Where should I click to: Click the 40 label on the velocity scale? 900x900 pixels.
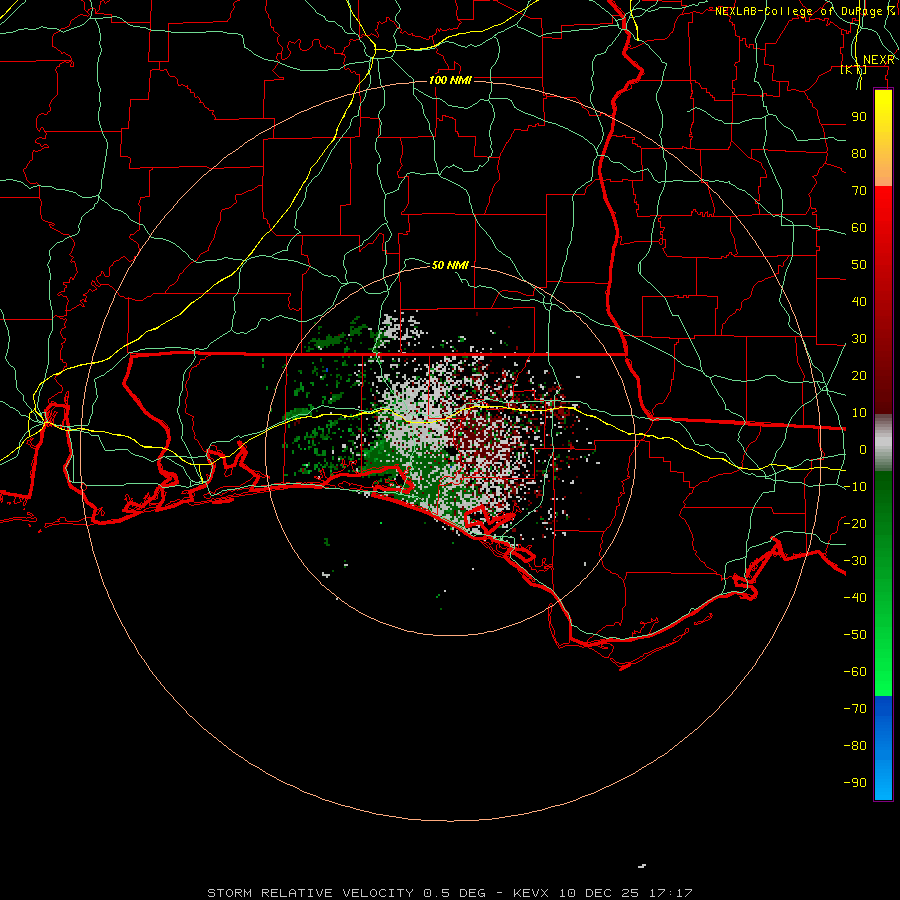(859, 301)
